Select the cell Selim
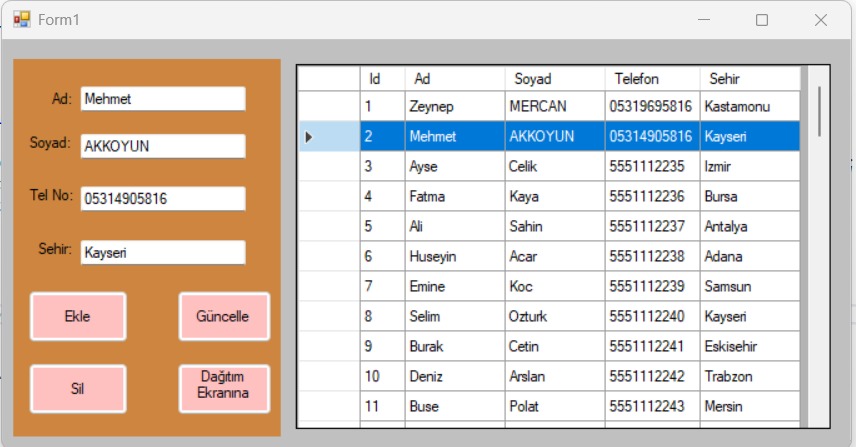Image resolution: width=856 pixels, height=447 pixels. point(455,317)
